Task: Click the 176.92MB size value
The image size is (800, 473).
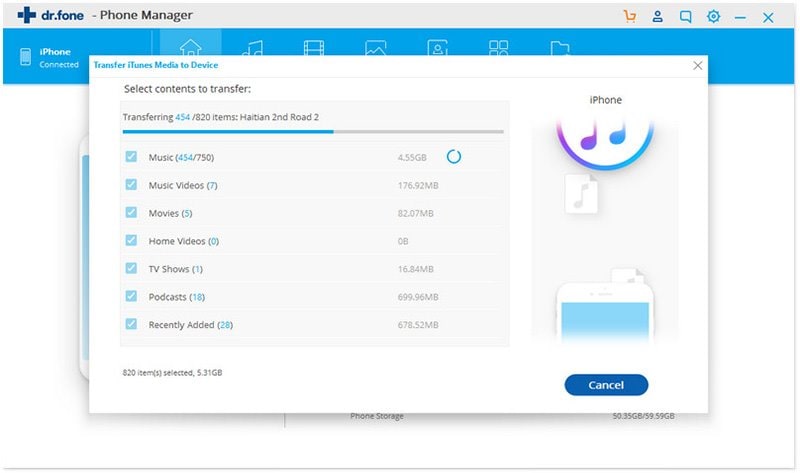Action: [x=418, y=186]
